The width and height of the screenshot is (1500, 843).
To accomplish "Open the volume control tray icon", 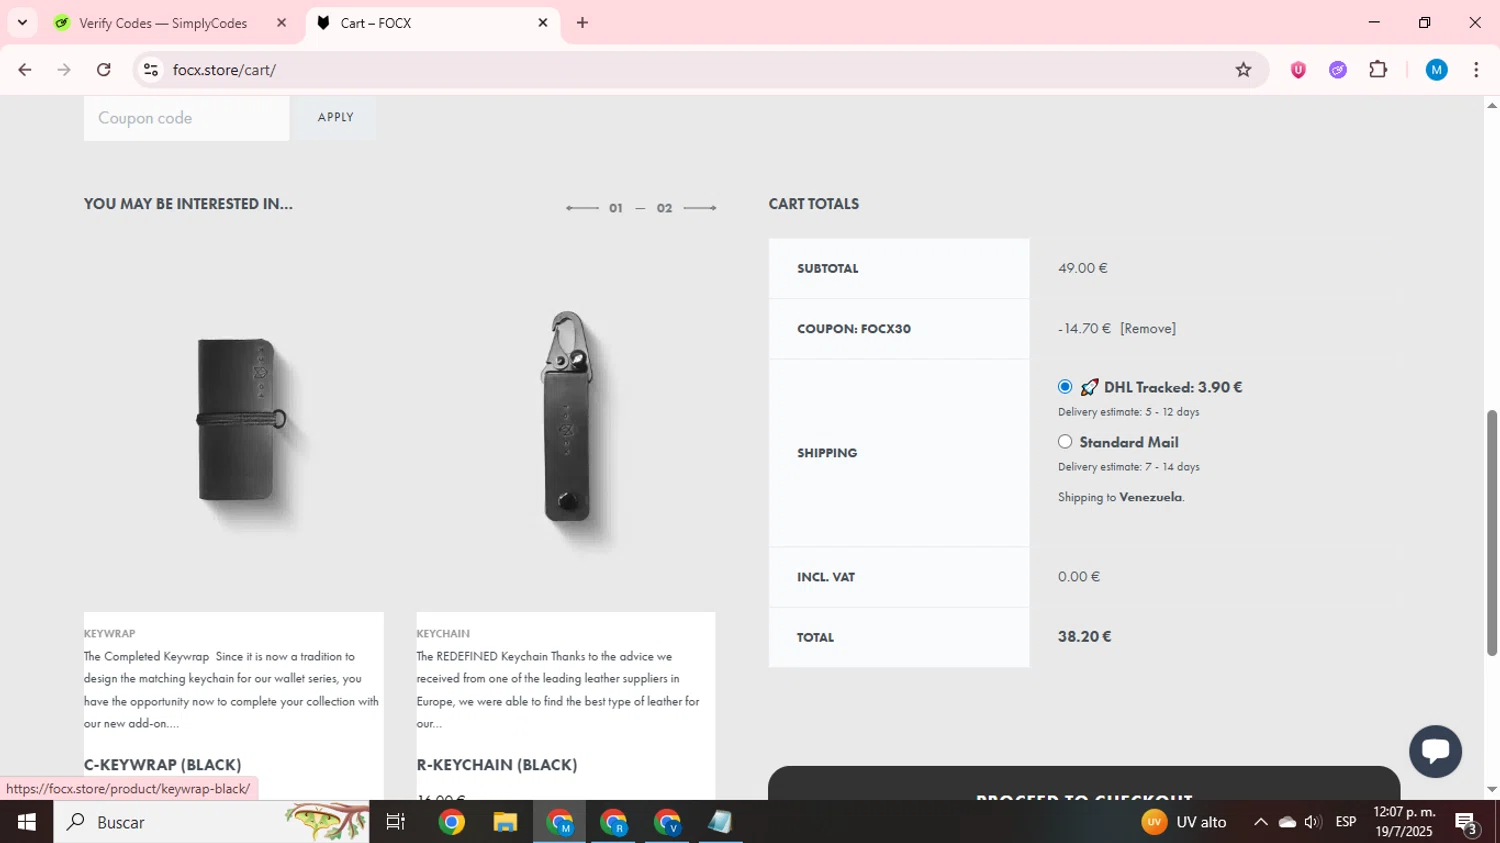I will [1312, 822].
